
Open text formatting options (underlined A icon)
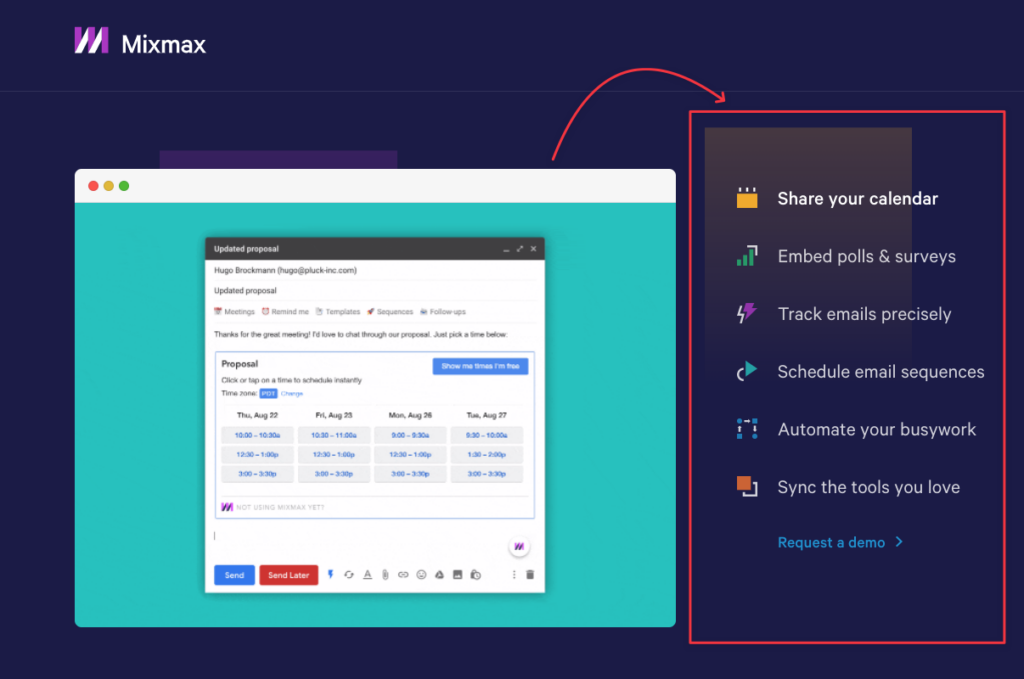[367, 575]
